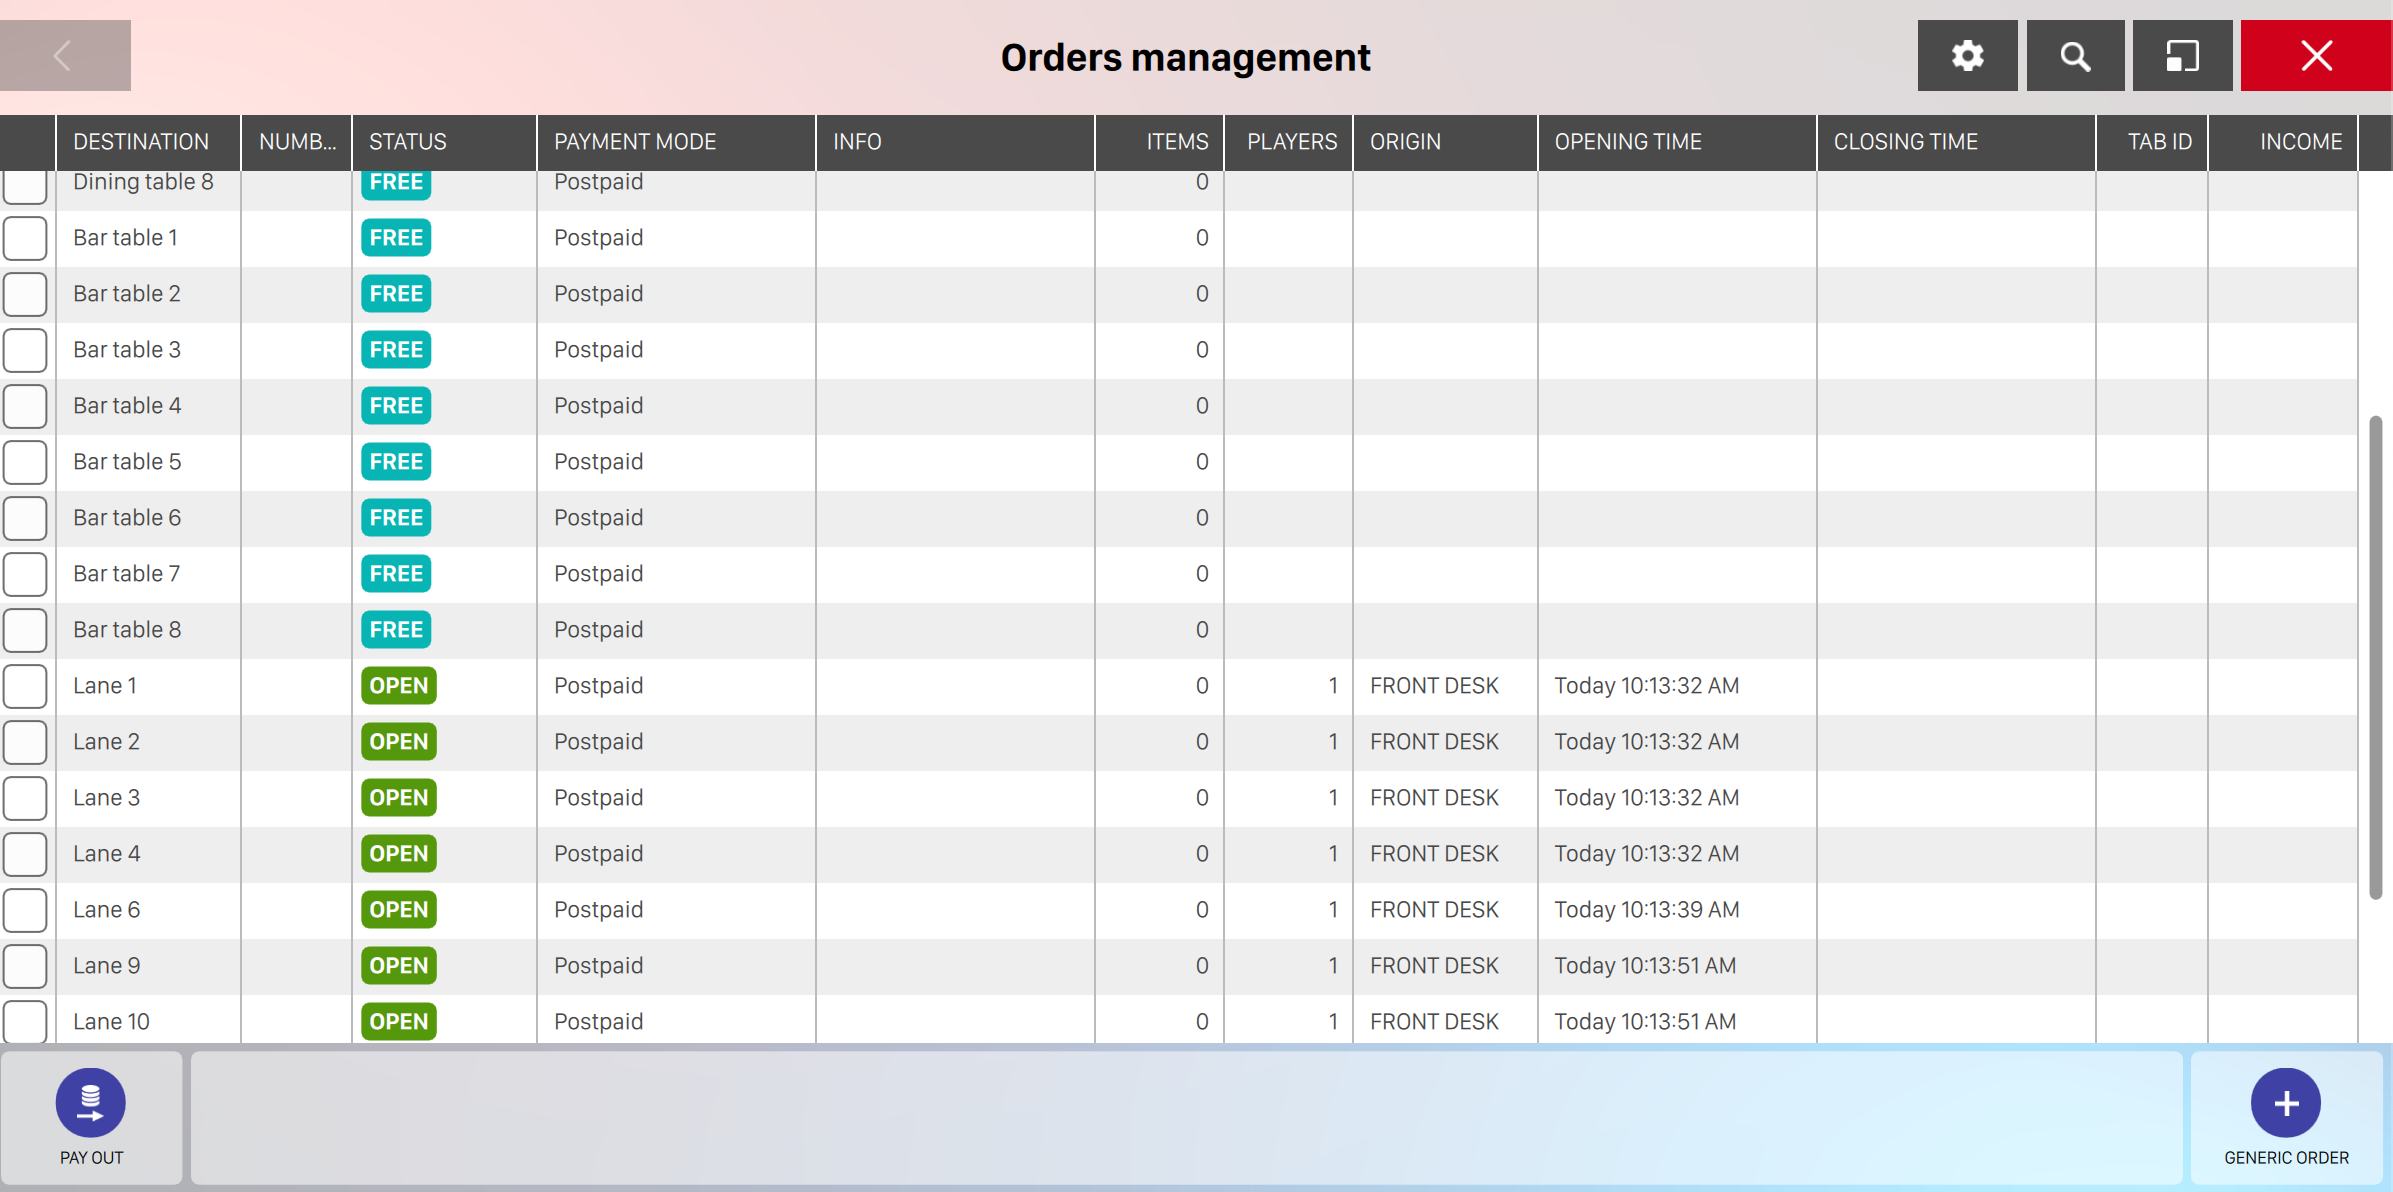The width and height of the screenshot is (2393, 1192).
Task: Click the vertical scrollbar thumb
Action: point(2375,657)
